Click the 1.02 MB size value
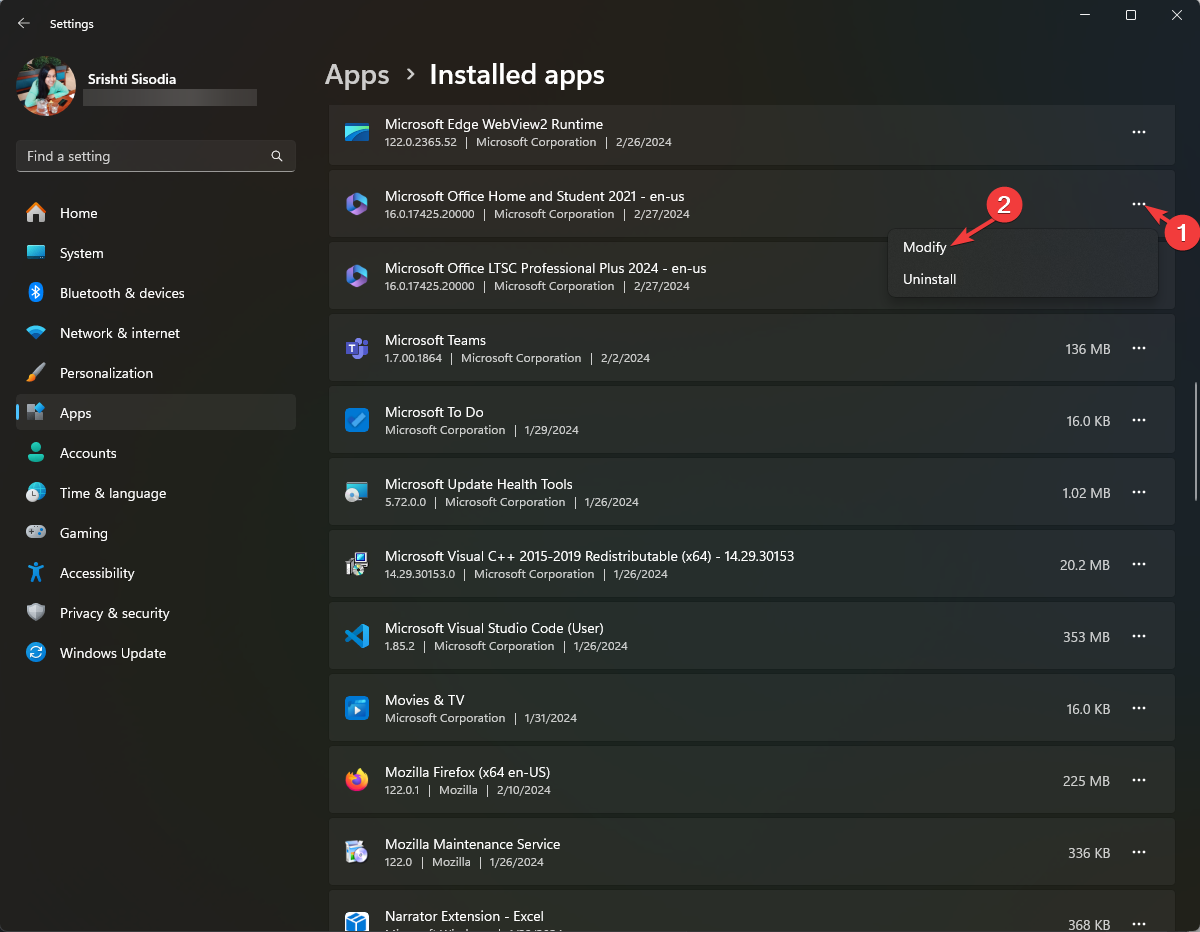Image resolution: width=1200 pixels, height=932 pixels. [x=1086, y=493]
